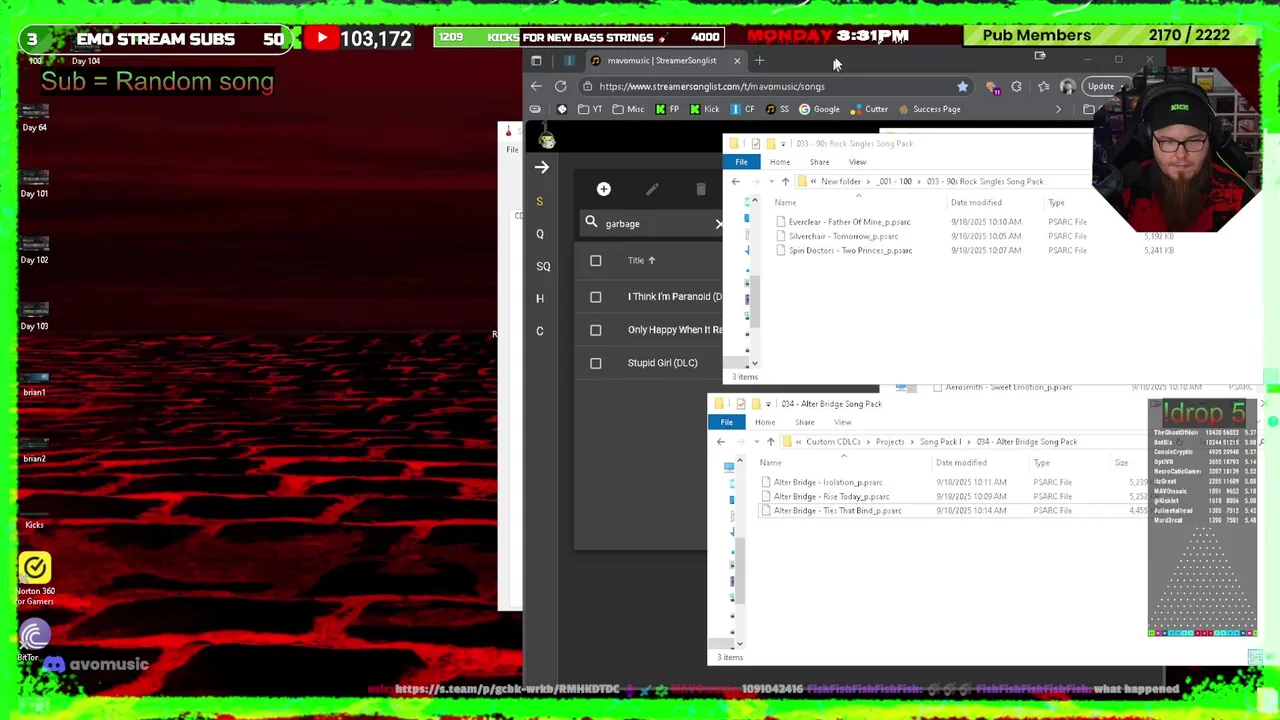Click the pencil edit icon in StreamerSonglist

[x=652, y=189]
